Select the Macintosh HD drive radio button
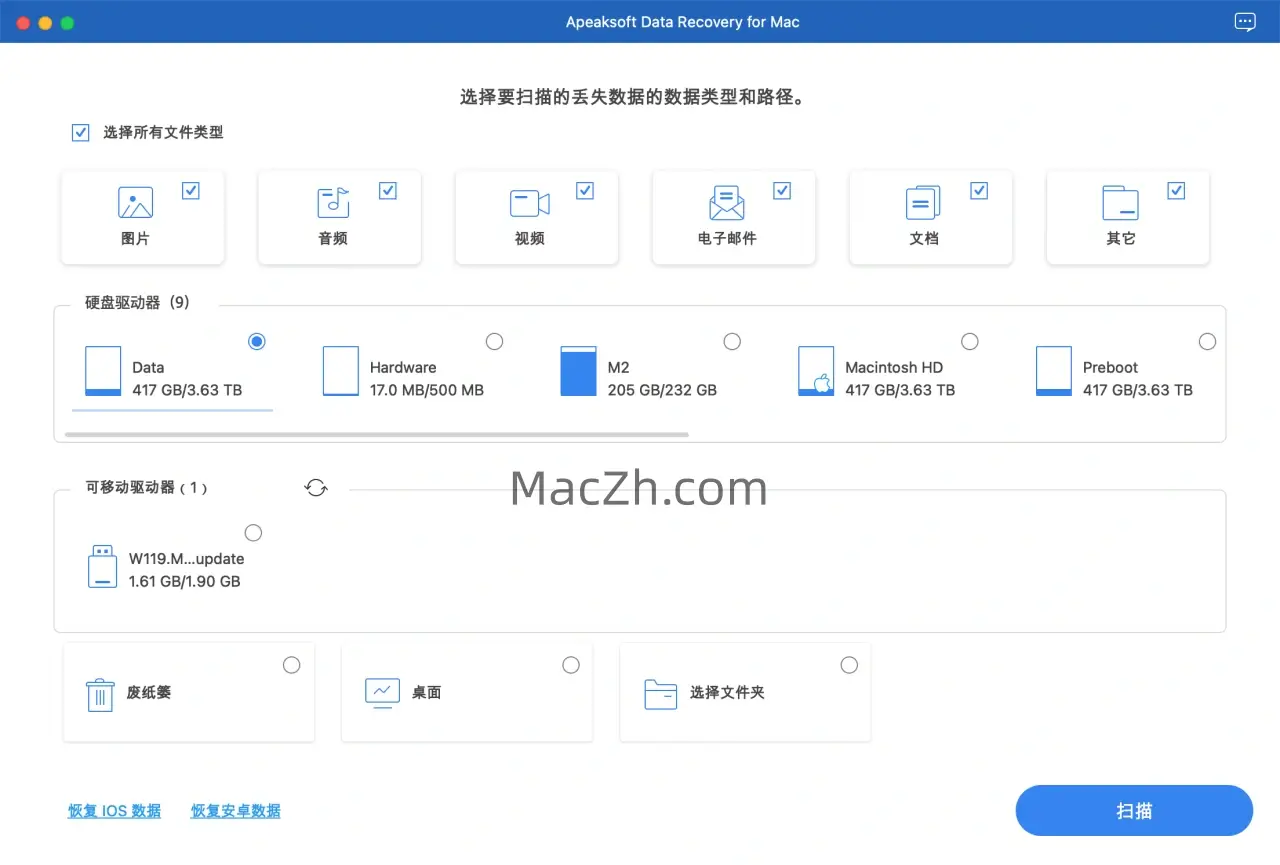Image resolution: width=1280 pixels, height=865 pixels. pyautogui.click(x=969, y=342)
